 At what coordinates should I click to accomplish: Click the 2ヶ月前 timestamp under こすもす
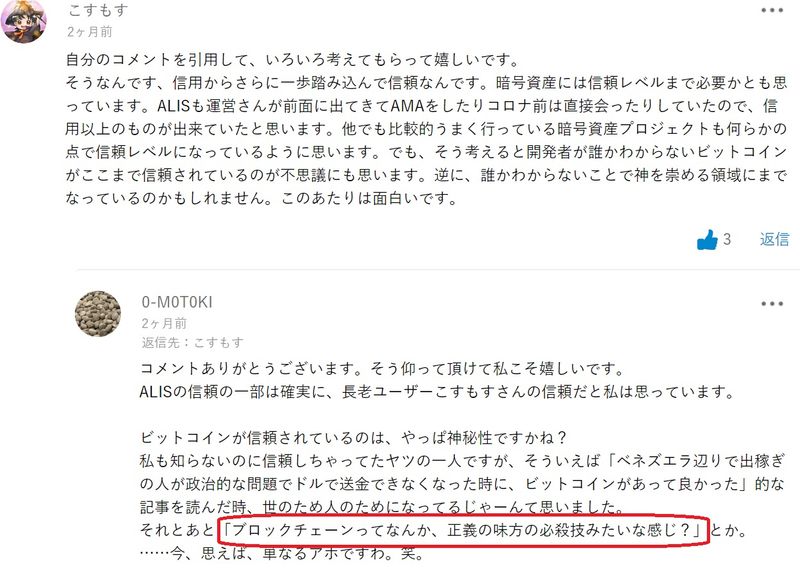tap(90, 32)
